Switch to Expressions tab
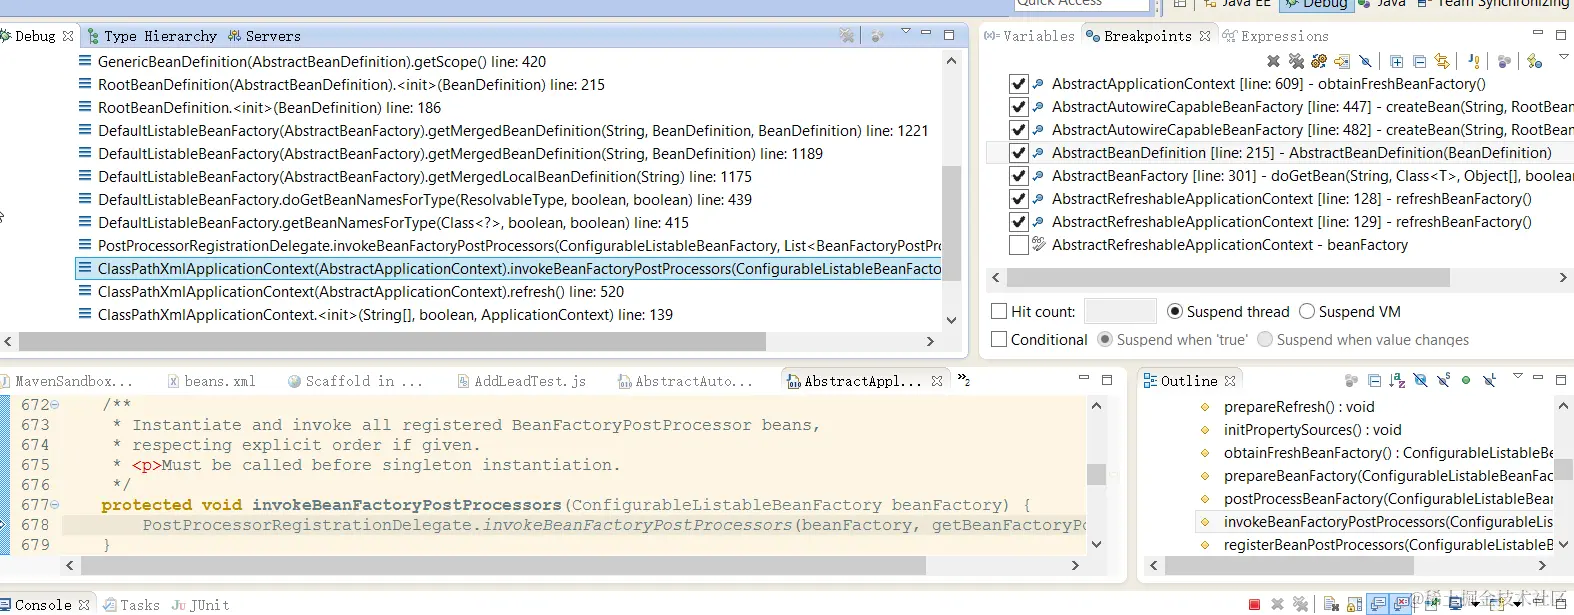The height and width of the screenshot is (615, 1574). [x=1276, y=36]
